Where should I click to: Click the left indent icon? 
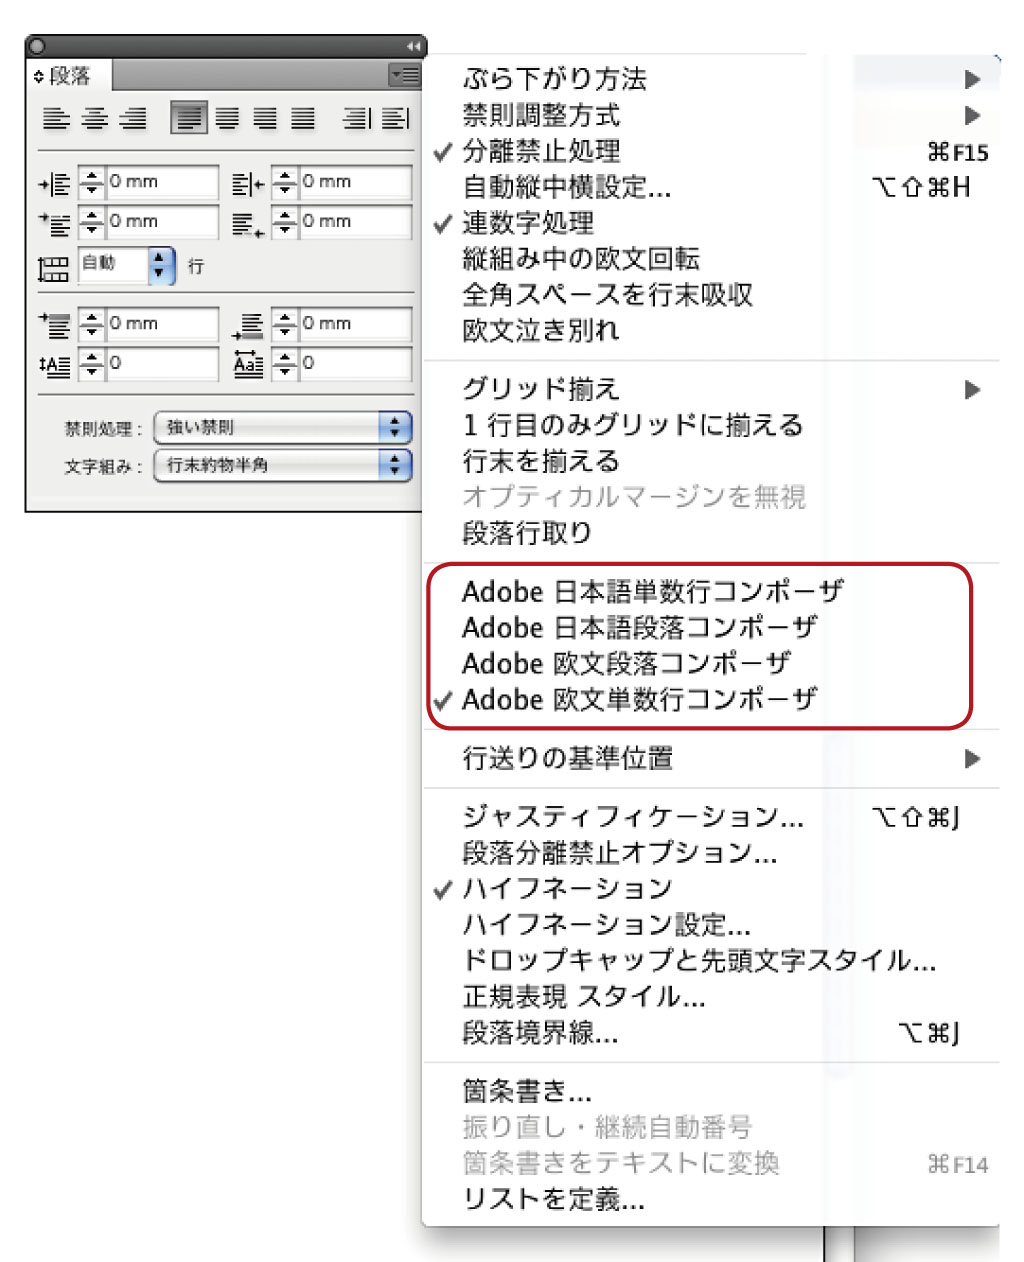55,184
